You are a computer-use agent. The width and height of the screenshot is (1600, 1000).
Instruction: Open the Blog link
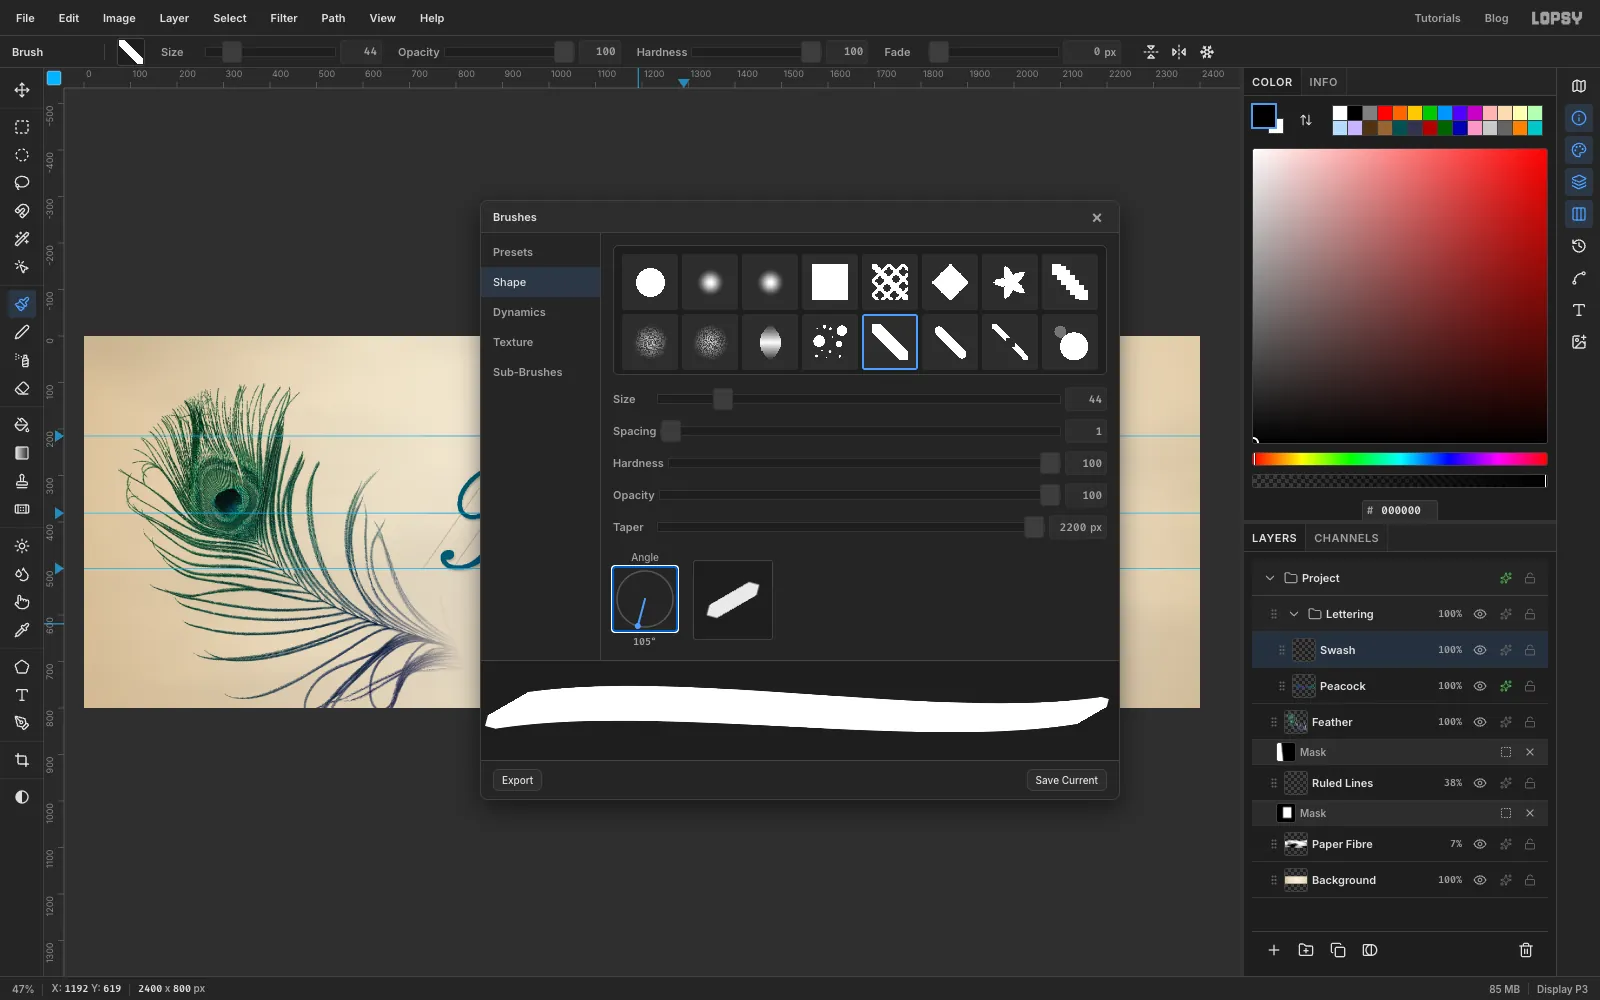click(1496, 18)
